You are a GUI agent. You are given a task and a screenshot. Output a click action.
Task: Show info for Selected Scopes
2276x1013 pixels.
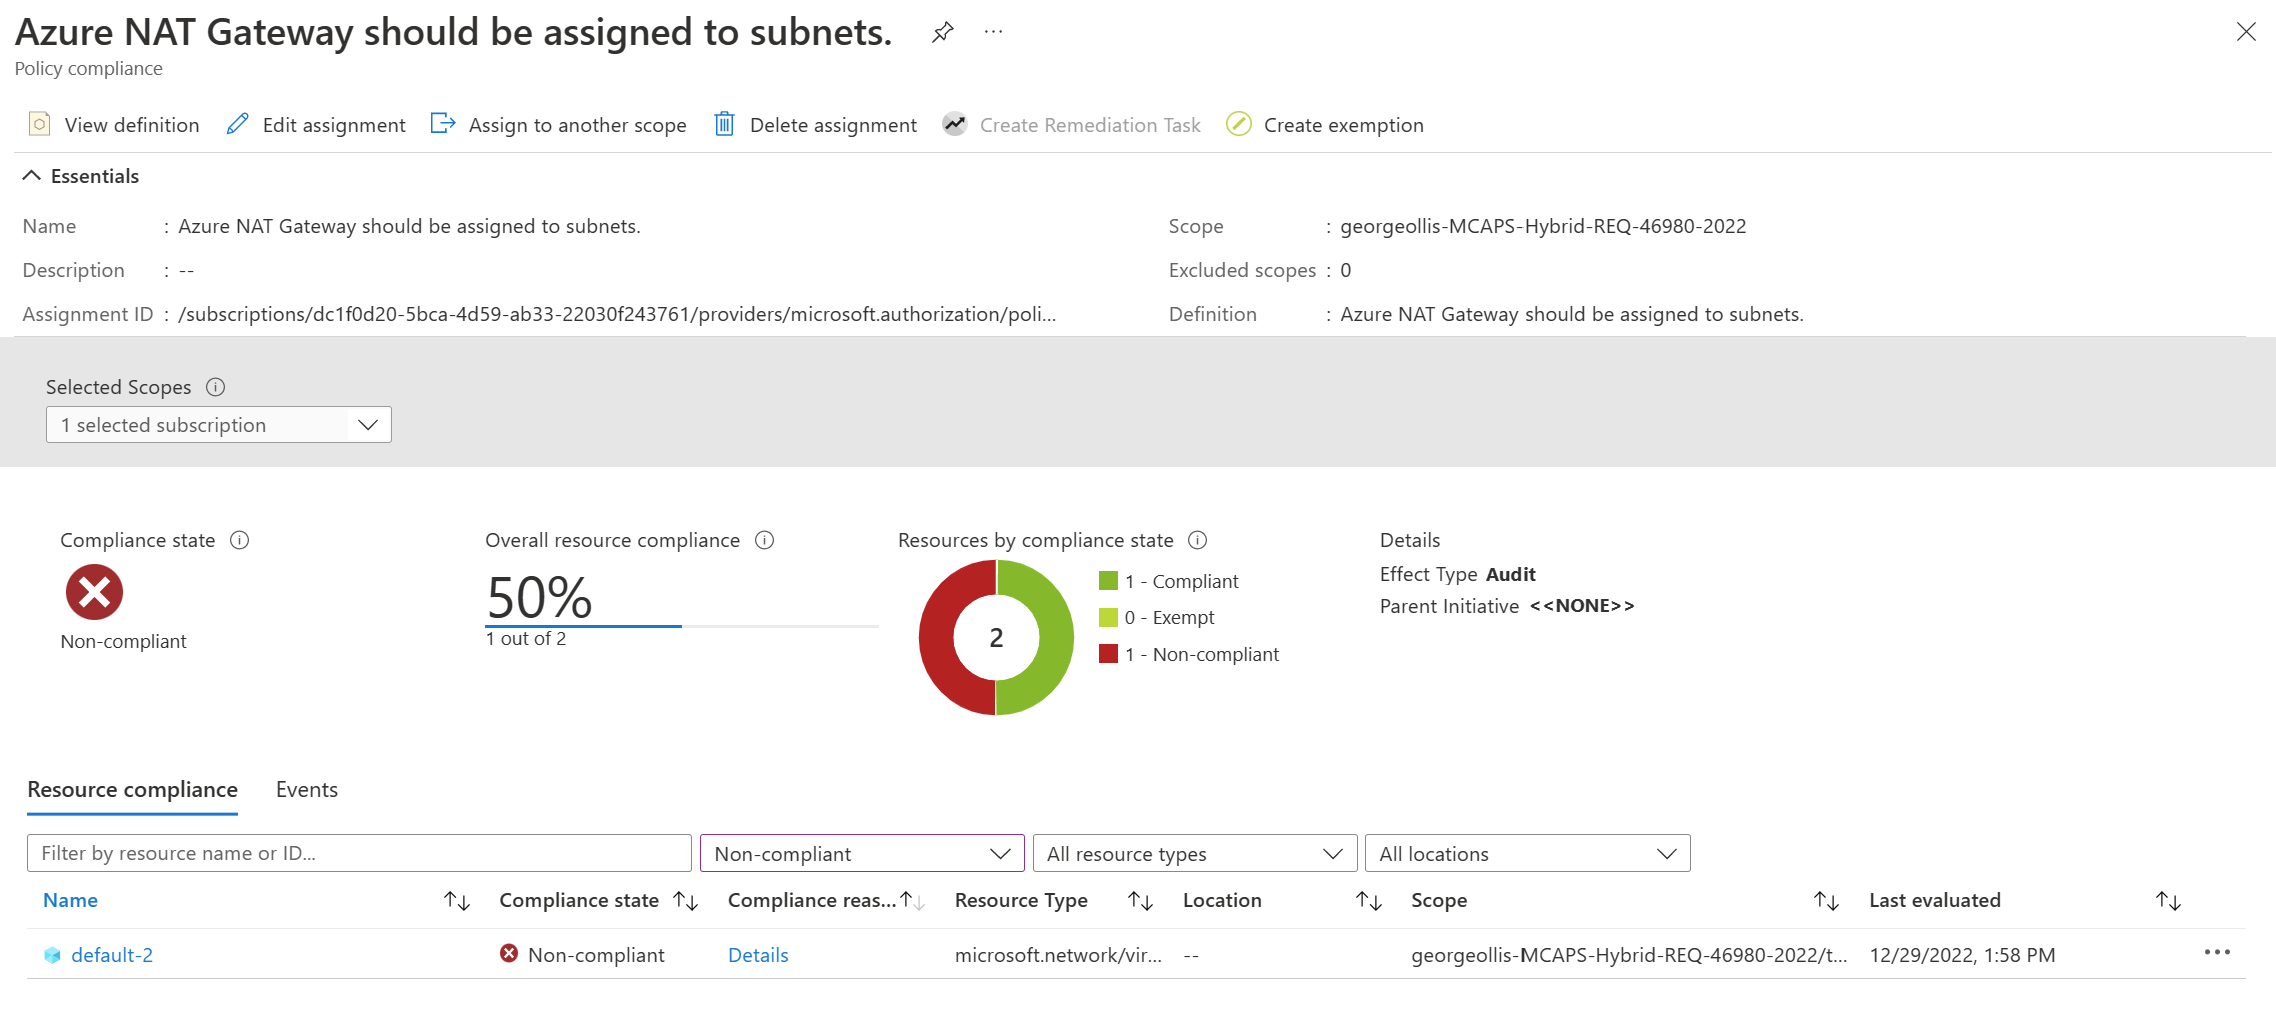pyautogui.click(x=215, y=387)
